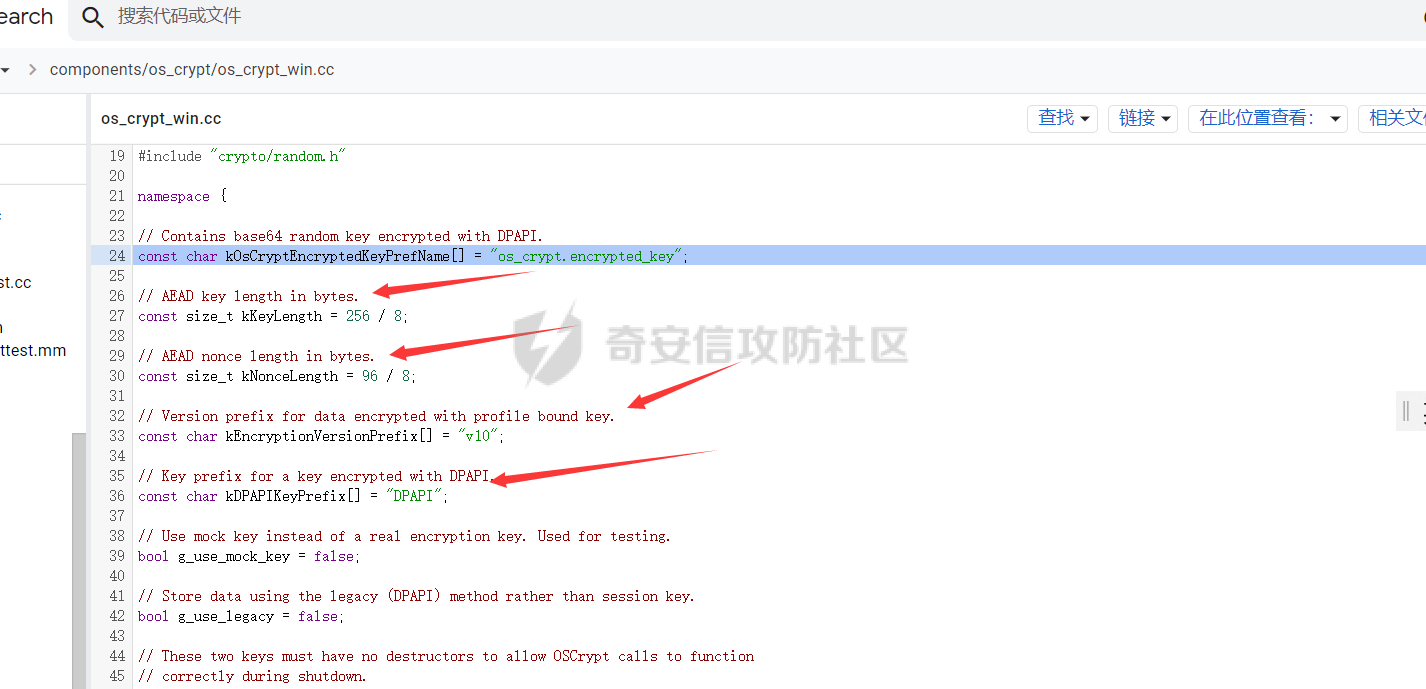Select ttest.mm file in left sidebar
1426x689 pixels.
[33, 350]
